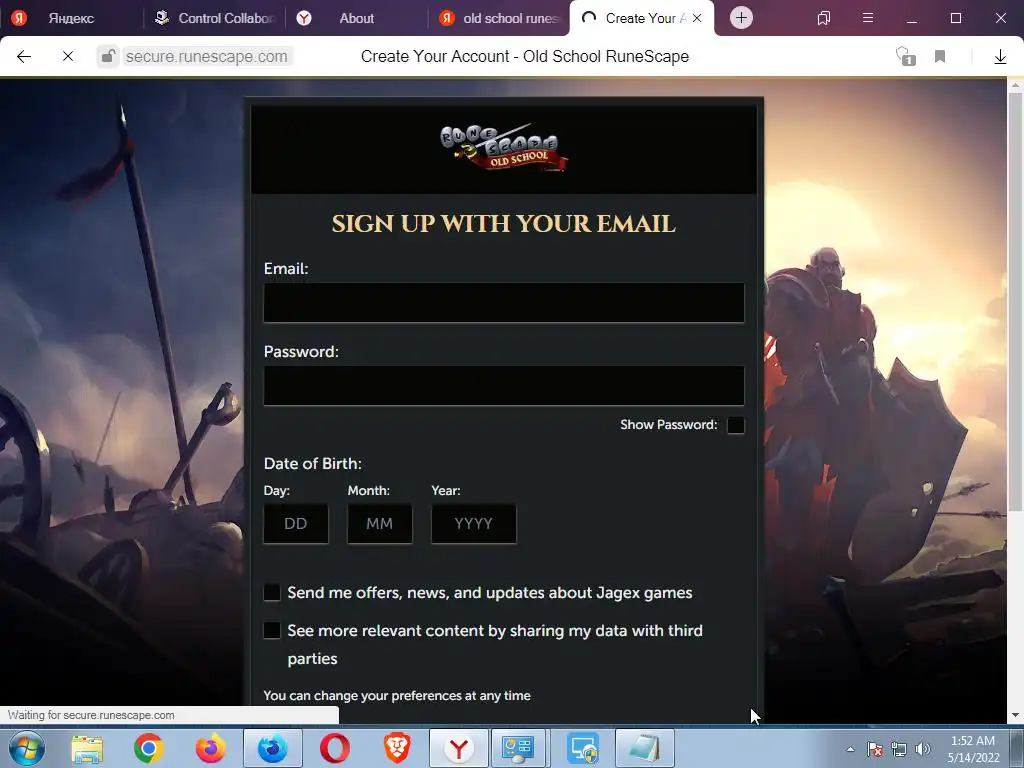Close the Create Your Account tab

(x=697, y=18)
